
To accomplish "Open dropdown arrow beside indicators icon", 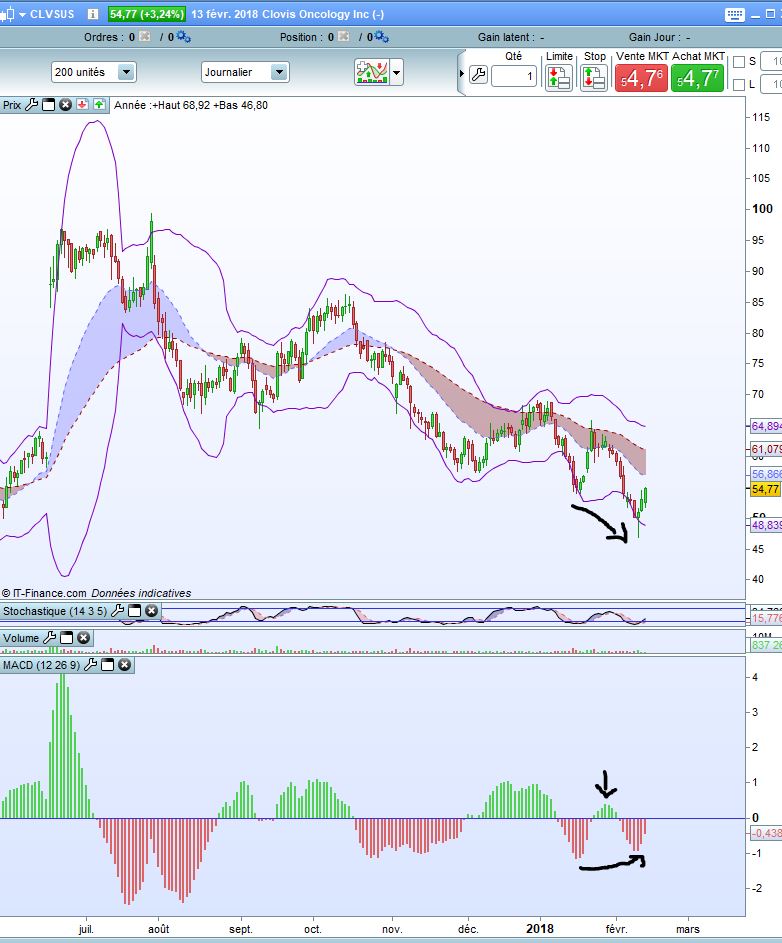I will (396, 73).
